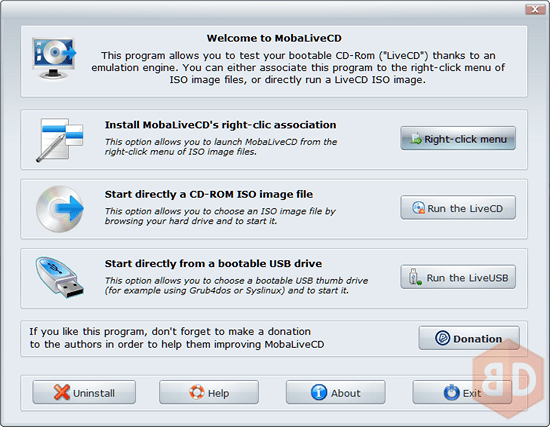Open the Donation page
The image size is (550, 427).
(469, 338)
